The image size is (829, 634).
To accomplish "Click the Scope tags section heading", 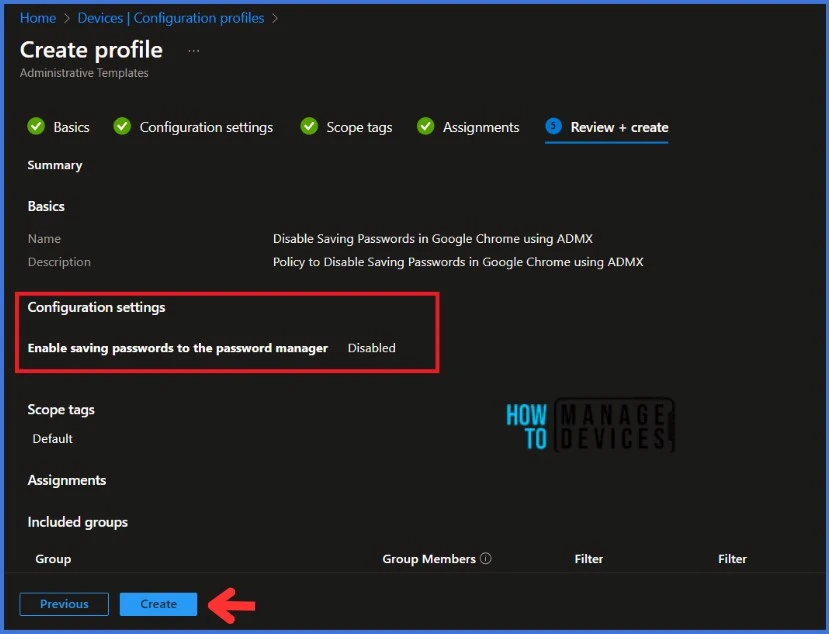I will (x=61, y=410).
